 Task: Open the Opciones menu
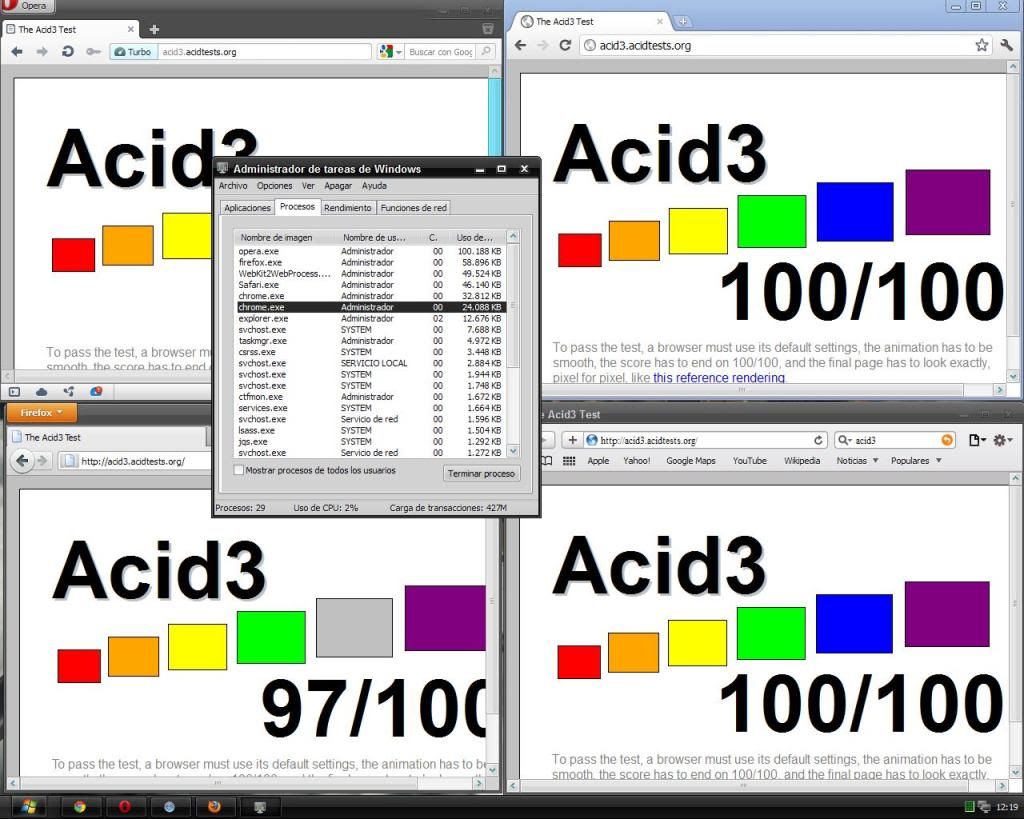pos(274,185)
